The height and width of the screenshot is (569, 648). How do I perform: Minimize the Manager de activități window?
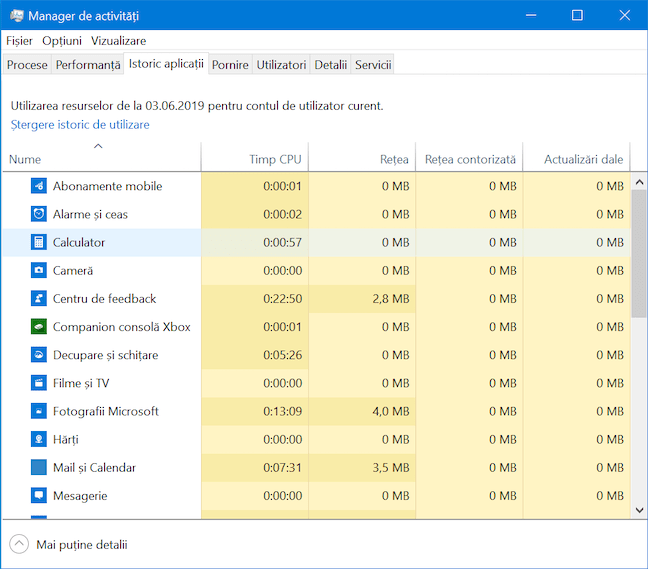point(531,15)
